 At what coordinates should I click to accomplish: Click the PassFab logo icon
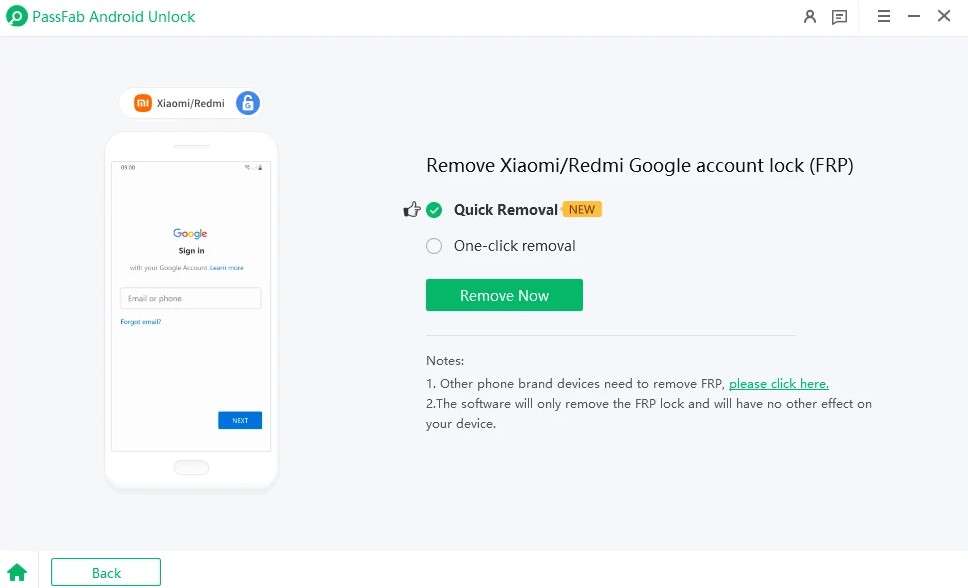pos(17,16)
